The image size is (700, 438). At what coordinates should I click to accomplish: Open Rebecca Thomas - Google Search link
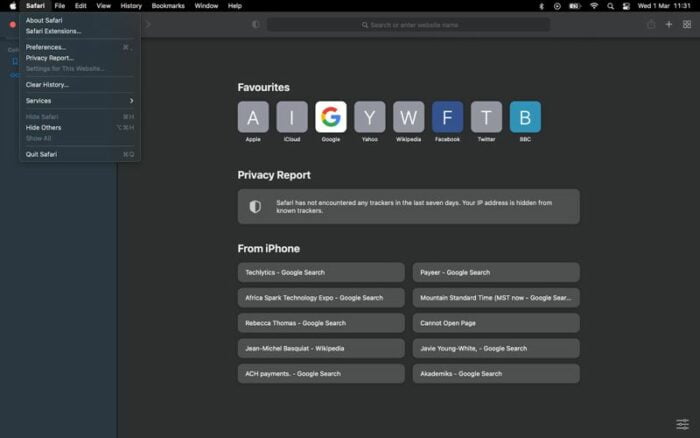(321, 323)
